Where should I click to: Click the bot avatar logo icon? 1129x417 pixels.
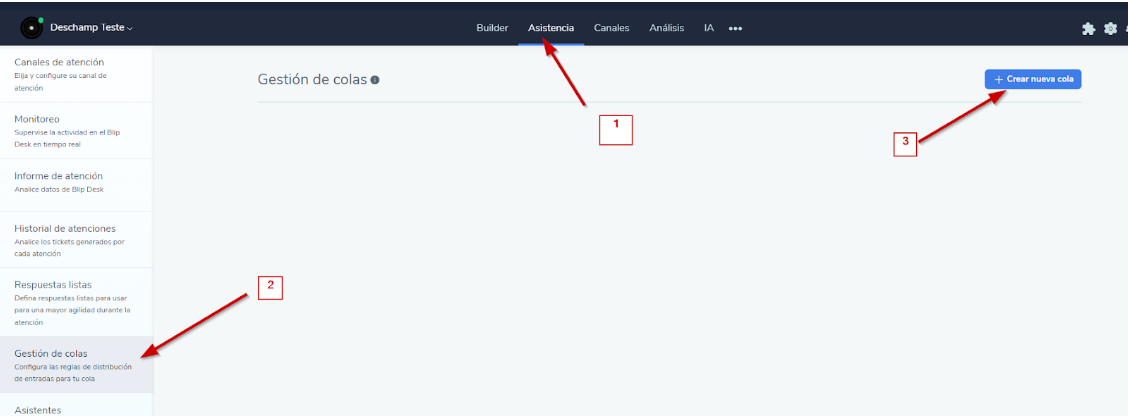tap(32, 28)
